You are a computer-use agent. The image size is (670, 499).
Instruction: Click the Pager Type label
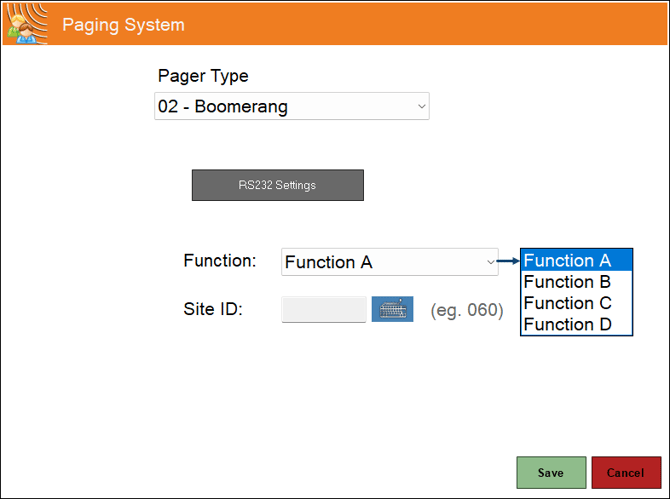[203, 76]
